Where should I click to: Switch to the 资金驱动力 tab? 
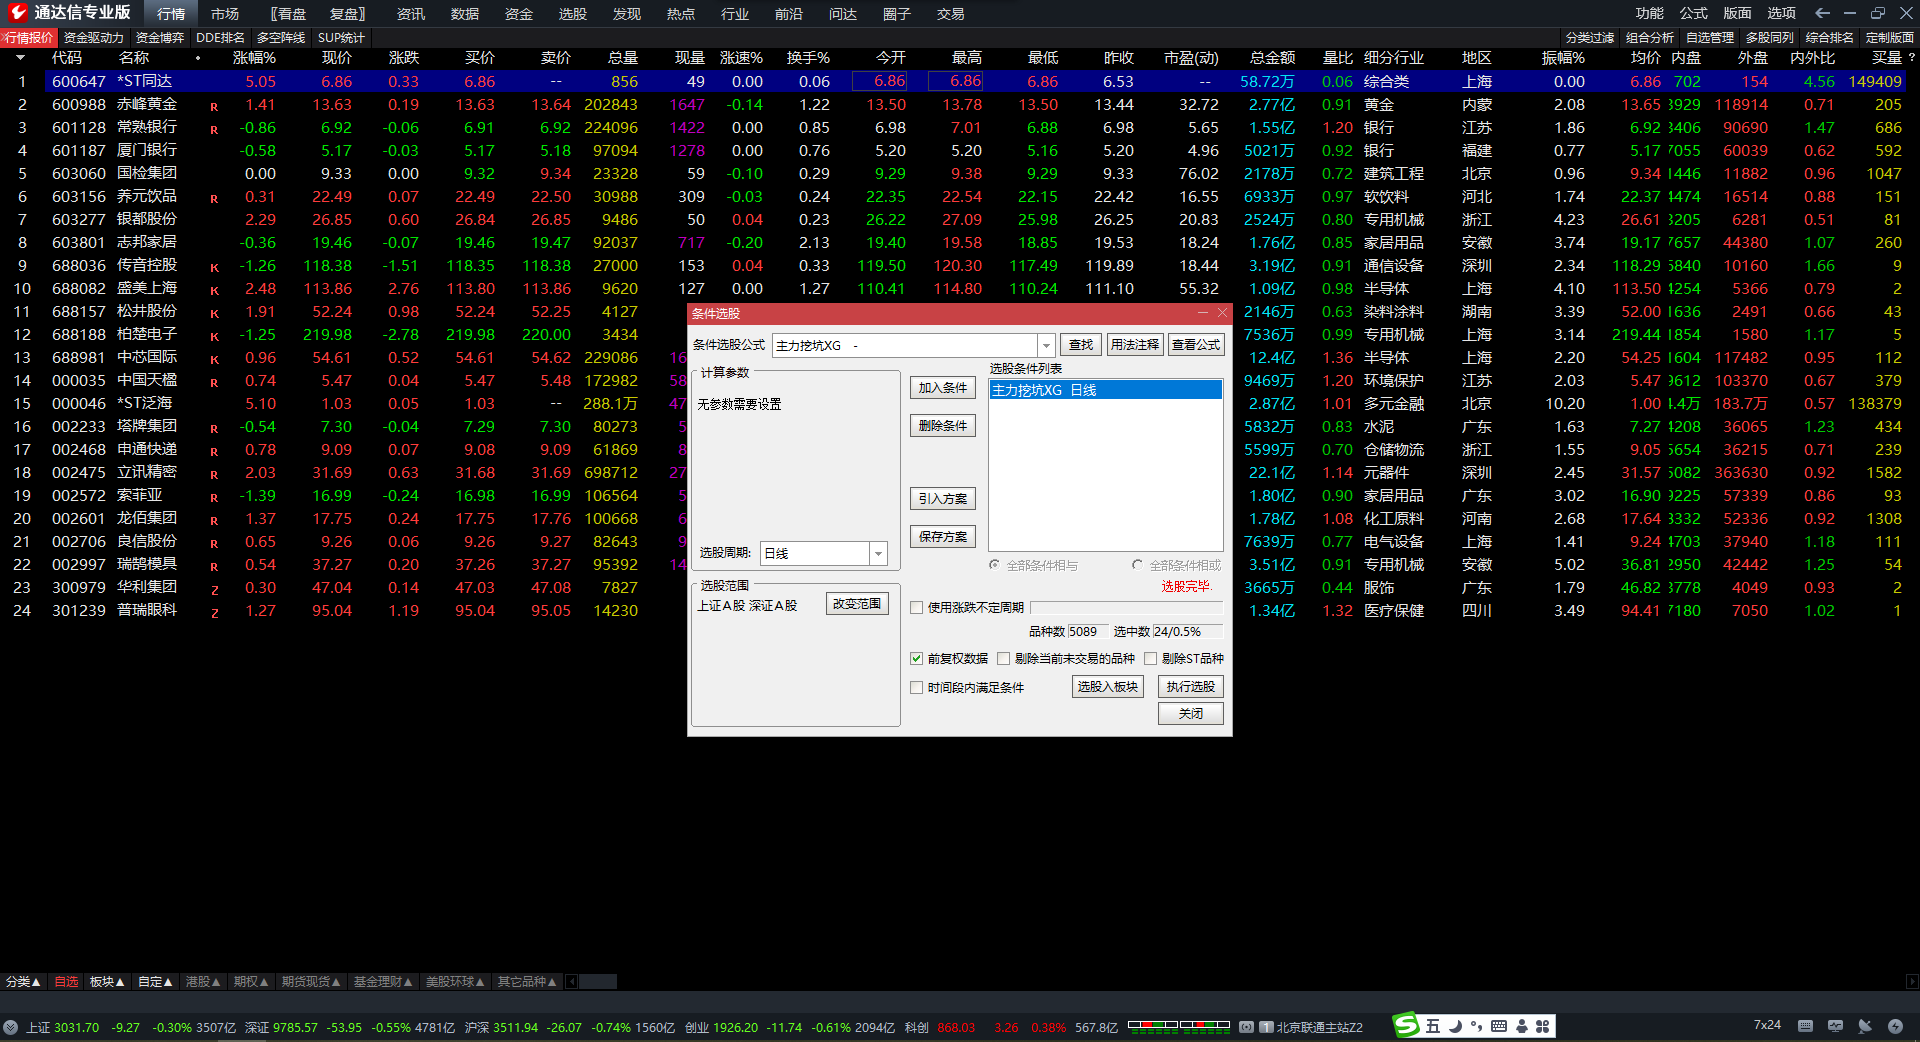coord(94,37)
